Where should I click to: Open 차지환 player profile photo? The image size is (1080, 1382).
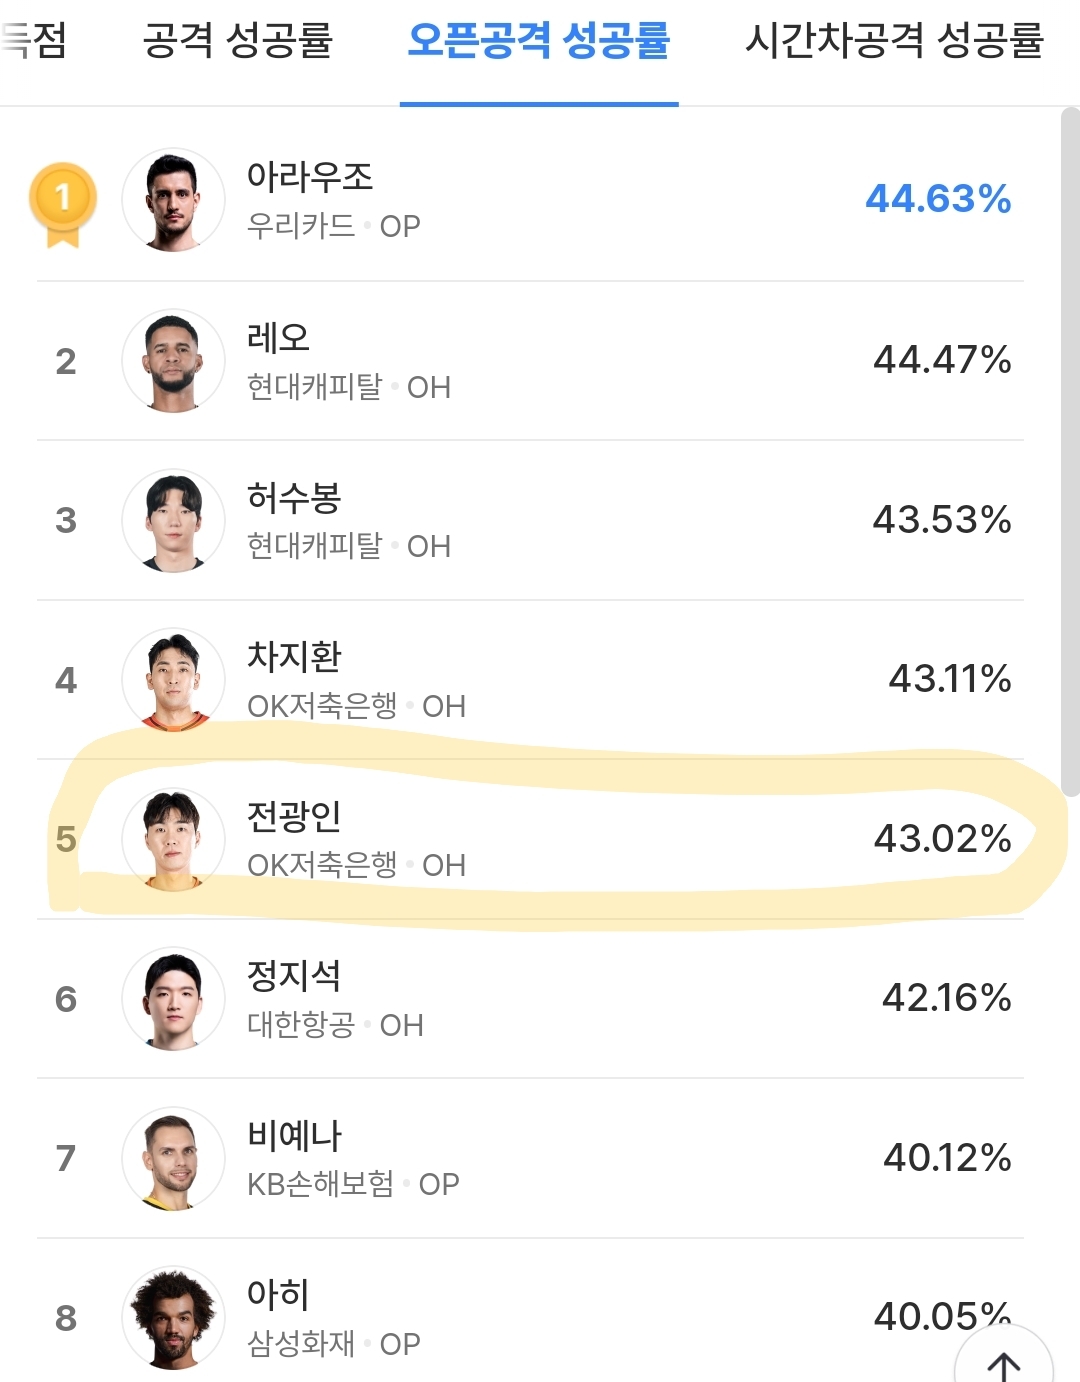[173, 680]
